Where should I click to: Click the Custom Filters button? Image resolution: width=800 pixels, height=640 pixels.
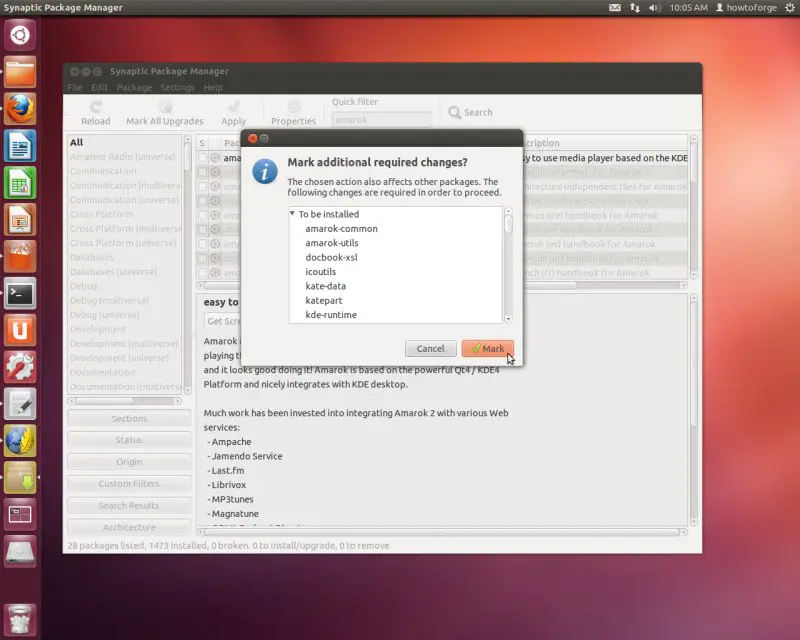tap(129, 484)
